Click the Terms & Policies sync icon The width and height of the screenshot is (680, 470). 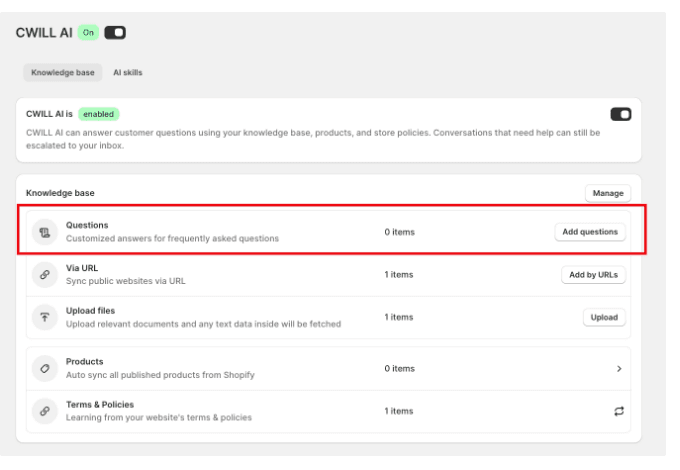click(x=619, y=411)
